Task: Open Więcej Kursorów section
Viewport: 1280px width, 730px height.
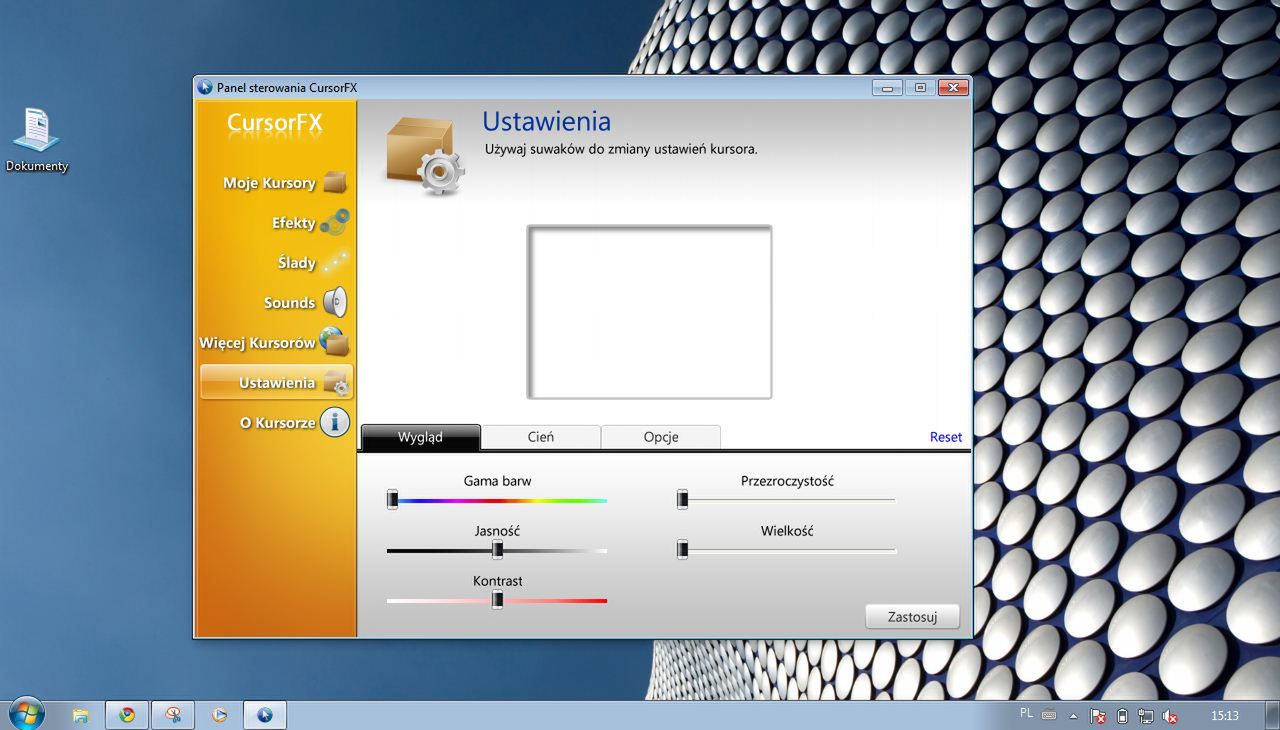Action: (274, 342)
